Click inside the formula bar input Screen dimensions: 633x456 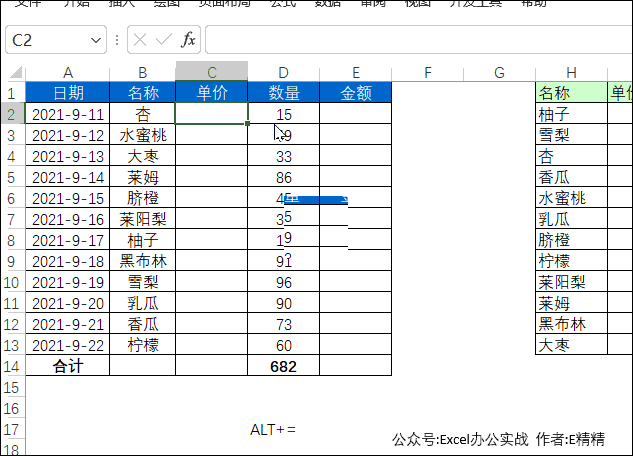tap(419, 40)
